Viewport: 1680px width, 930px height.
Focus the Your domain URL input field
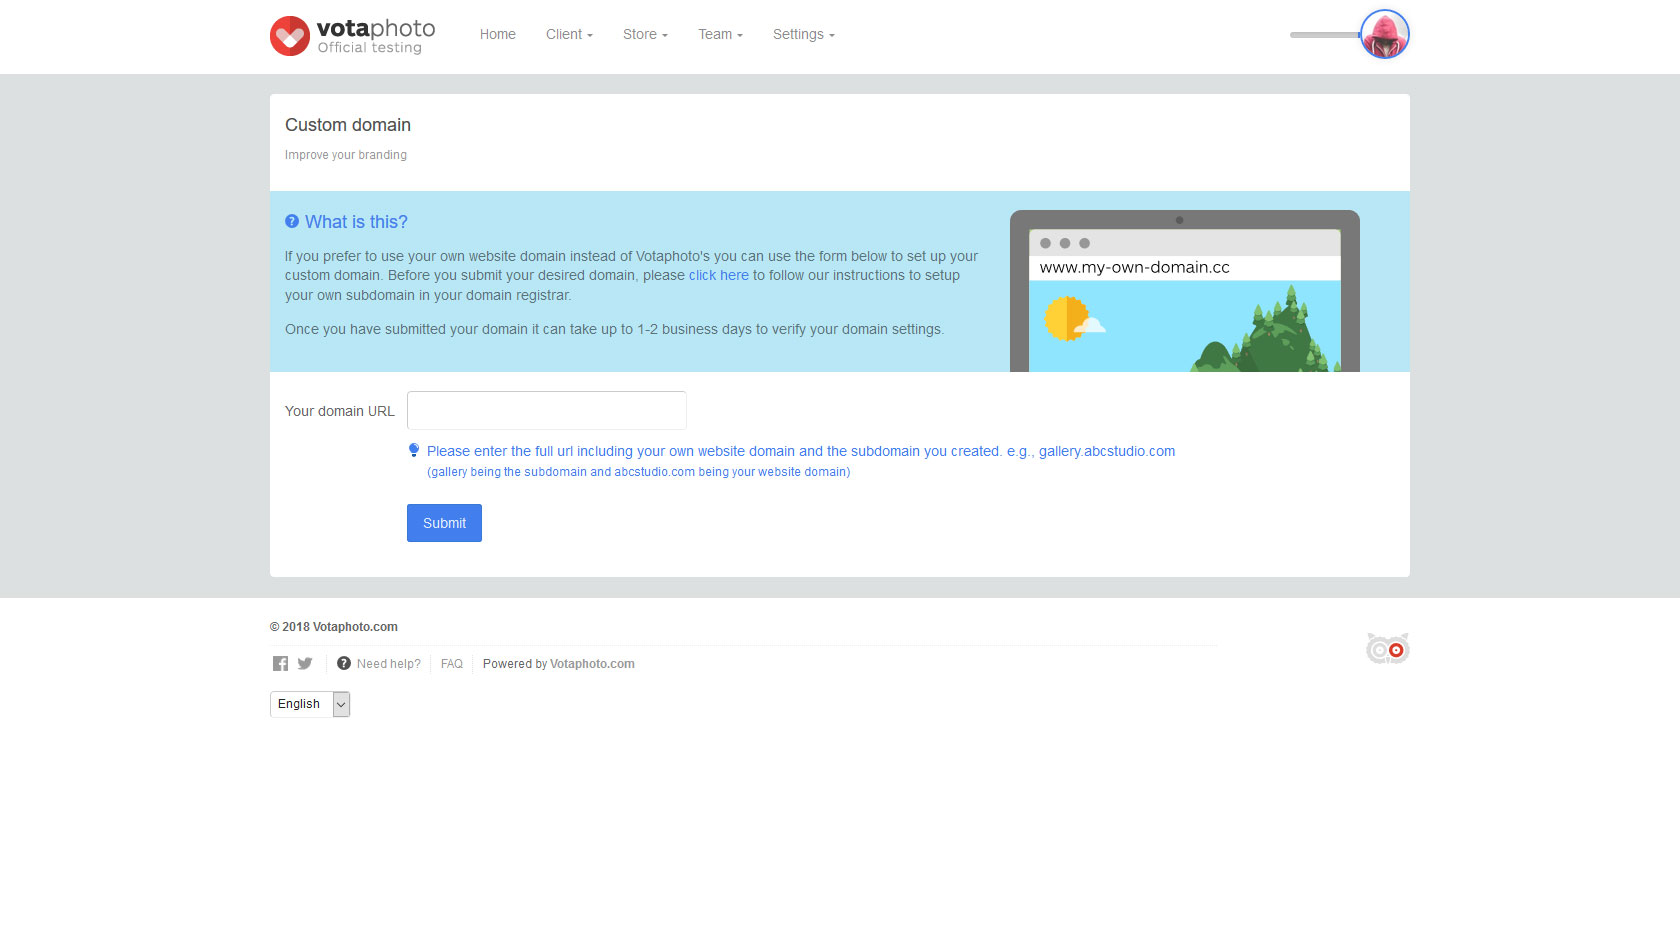(x=547, y=410)
